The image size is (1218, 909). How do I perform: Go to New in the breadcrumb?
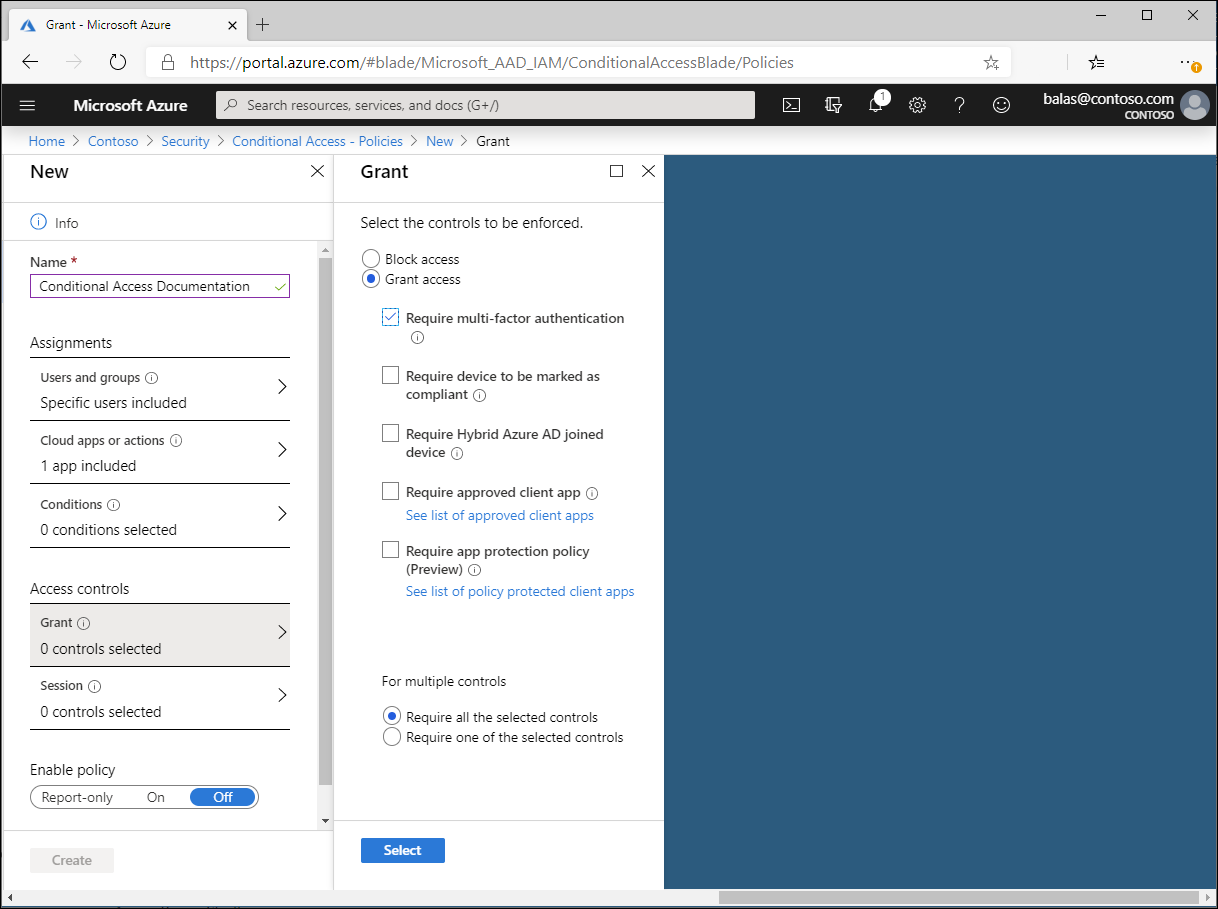(440, 141)
